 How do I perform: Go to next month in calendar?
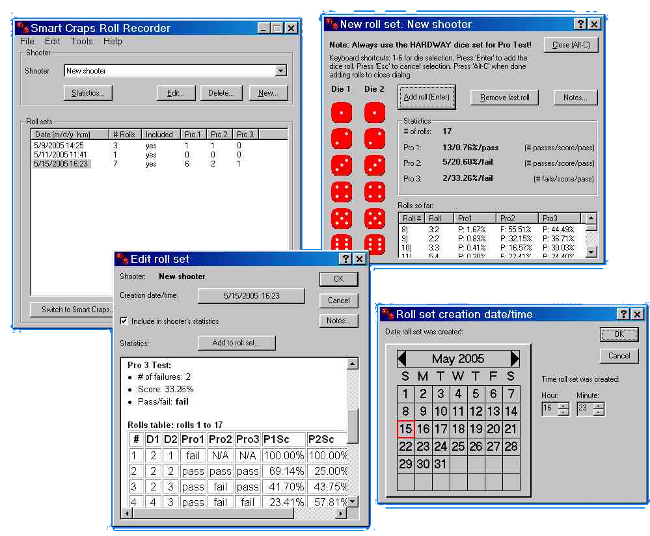point(515,359)
